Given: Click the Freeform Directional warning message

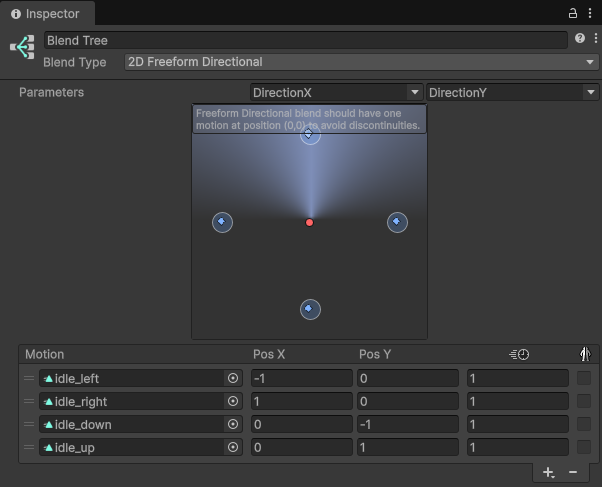Looking at the screenshot, I should [x=309, y=119].
